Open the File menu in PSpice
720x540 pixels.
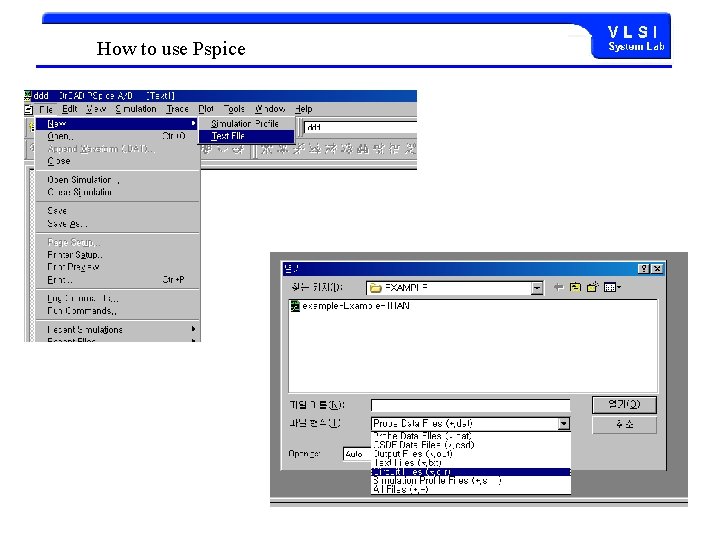tap(45, 109)
